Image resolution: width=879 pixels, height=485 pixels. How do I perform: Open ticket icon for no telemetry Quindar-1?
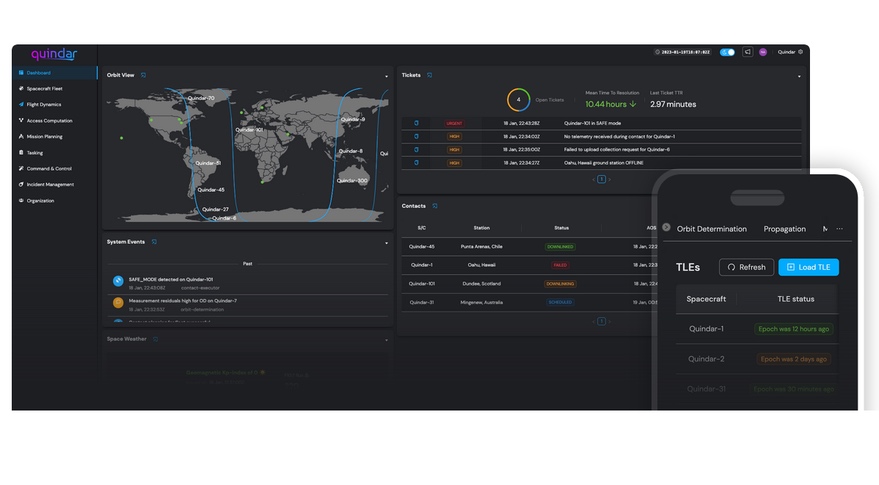click(416, 136)
